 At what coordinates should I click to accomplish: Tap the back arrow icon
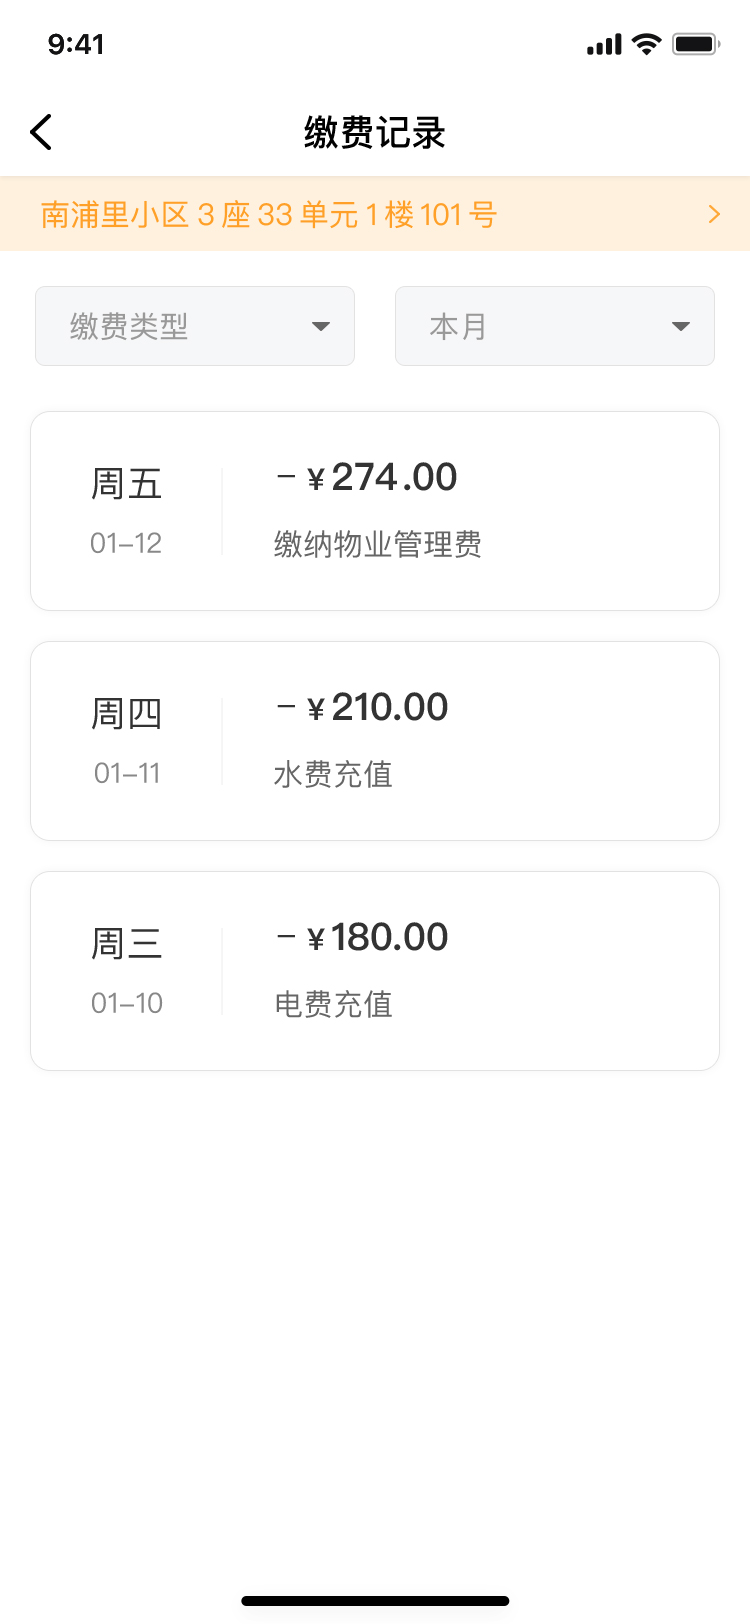point(41,132)
